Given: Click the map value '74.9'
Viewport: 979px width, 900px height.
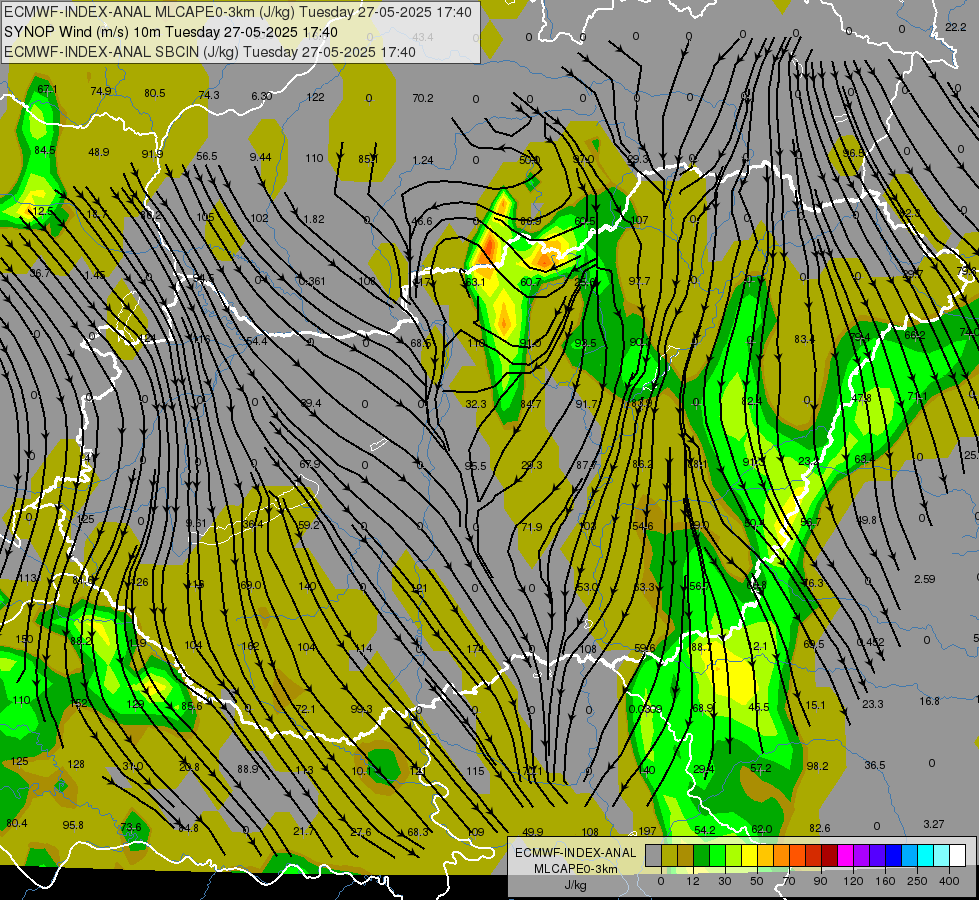Looking at the screenshot, I should pyautogui.click(x=101, y=91).
